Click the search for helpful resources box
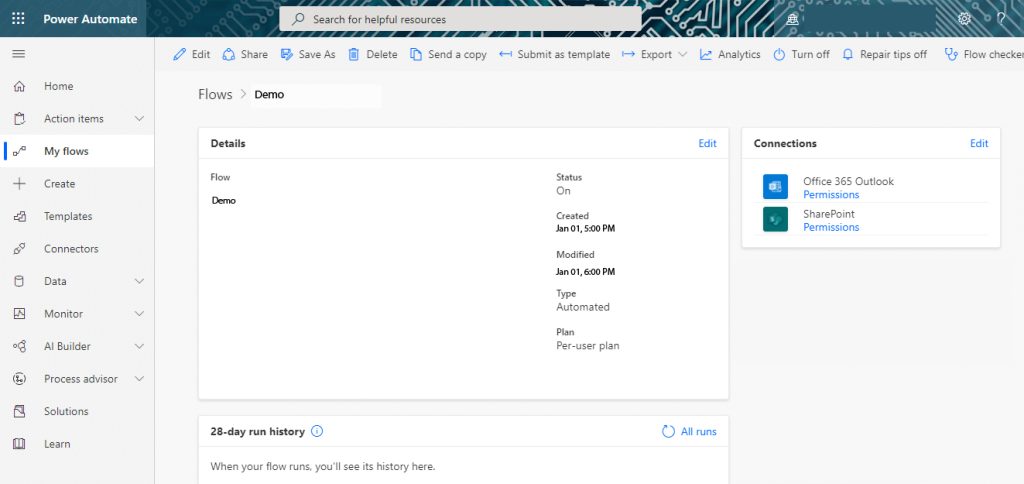 (460, 19)
